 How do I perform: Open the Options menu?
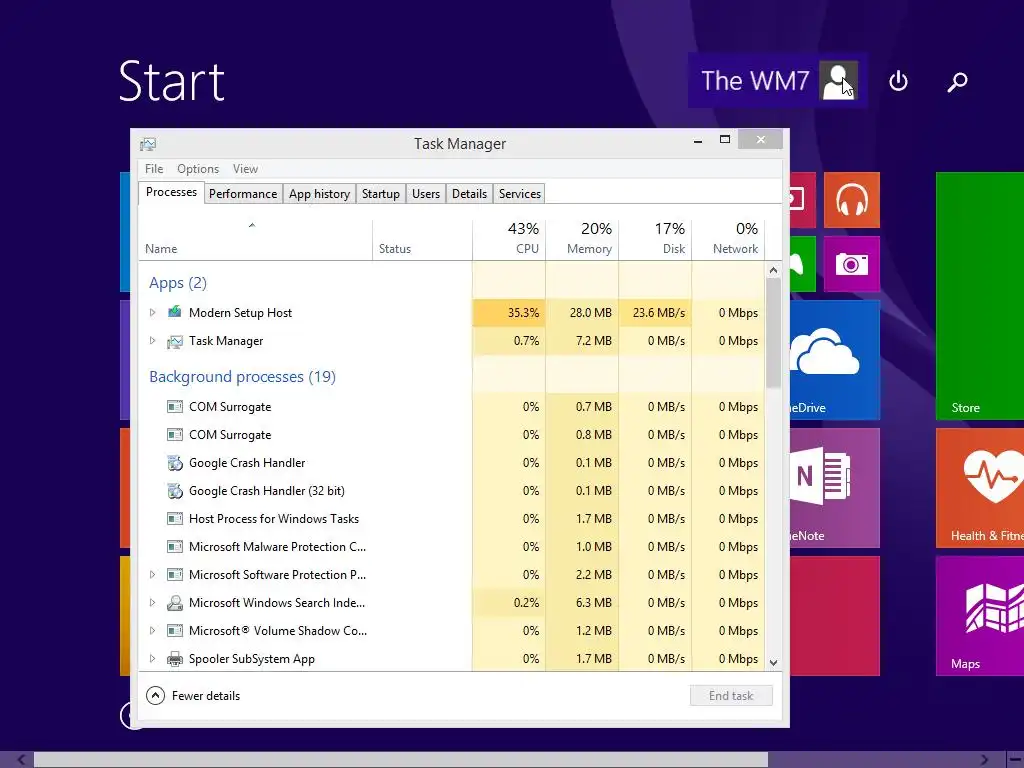198,168
